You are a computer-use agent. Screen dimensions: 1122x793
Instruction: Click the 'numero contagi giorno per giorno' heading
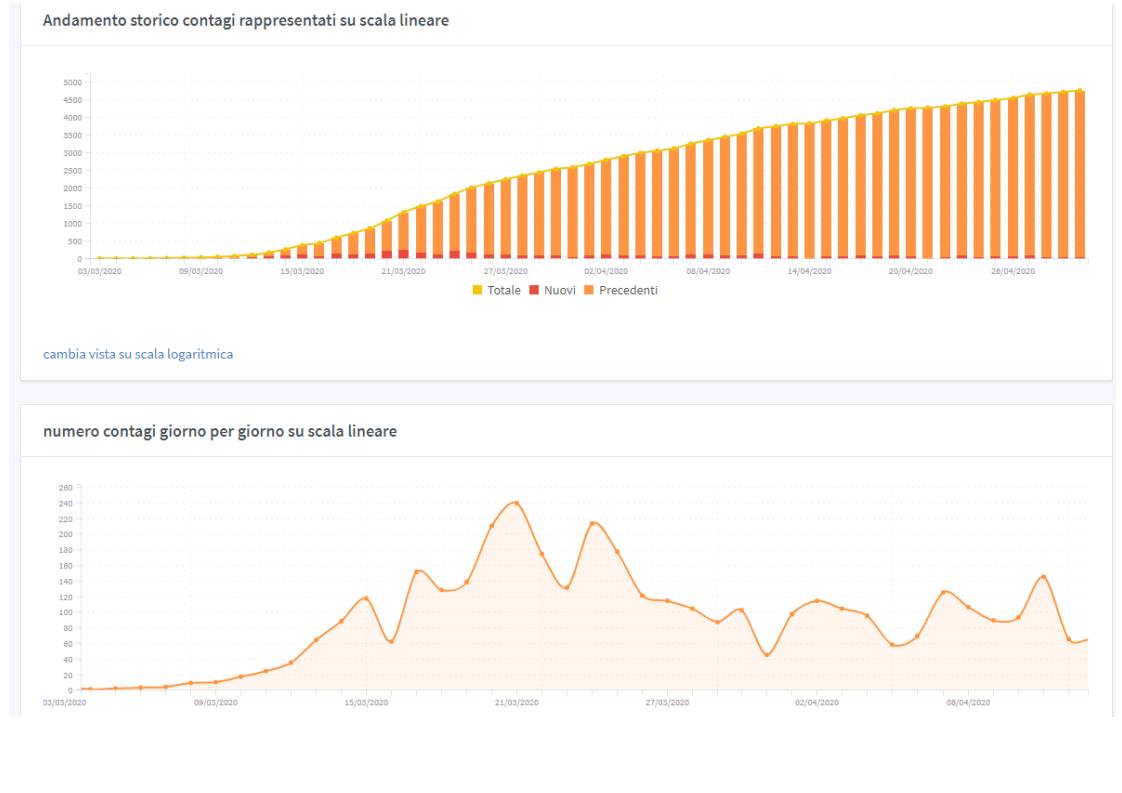tap(220, 432)
